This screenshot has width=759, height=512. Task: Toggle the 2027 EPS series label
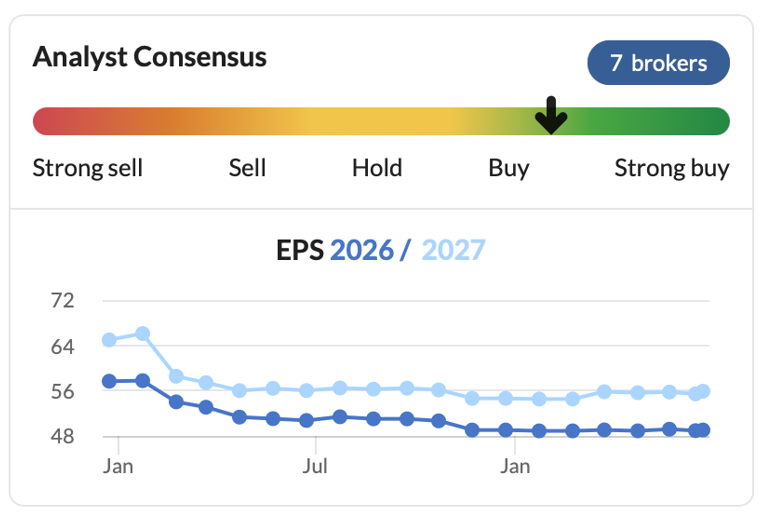pyautogui.click(x=454, y=250)
